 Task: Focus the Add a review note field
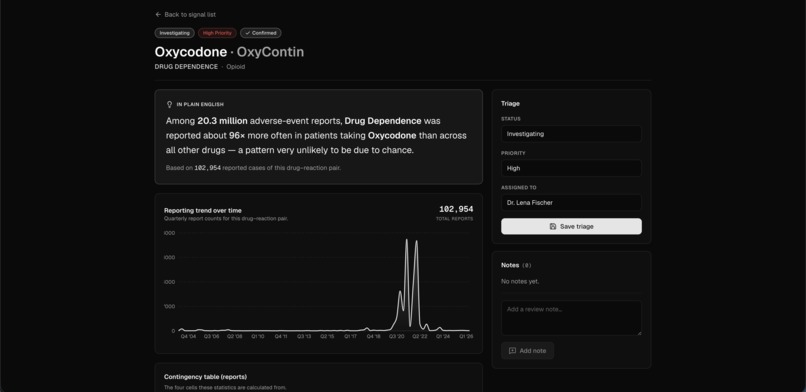pos(571,318)
